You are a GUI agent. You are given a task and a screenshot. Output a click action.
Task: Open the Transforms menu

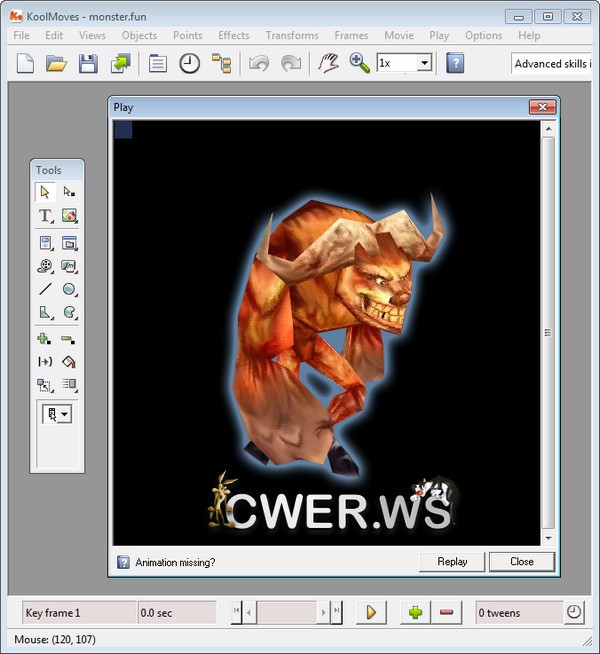coord(292,35)
